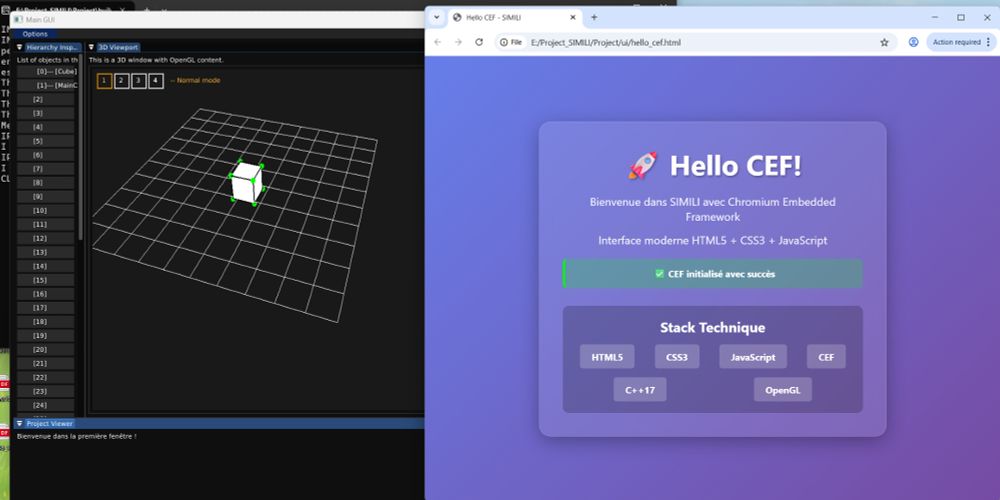The image size is (1000, 500).
Task: Minimize the Chrome window
Action: pyautogui.click(x=935, y=17)
